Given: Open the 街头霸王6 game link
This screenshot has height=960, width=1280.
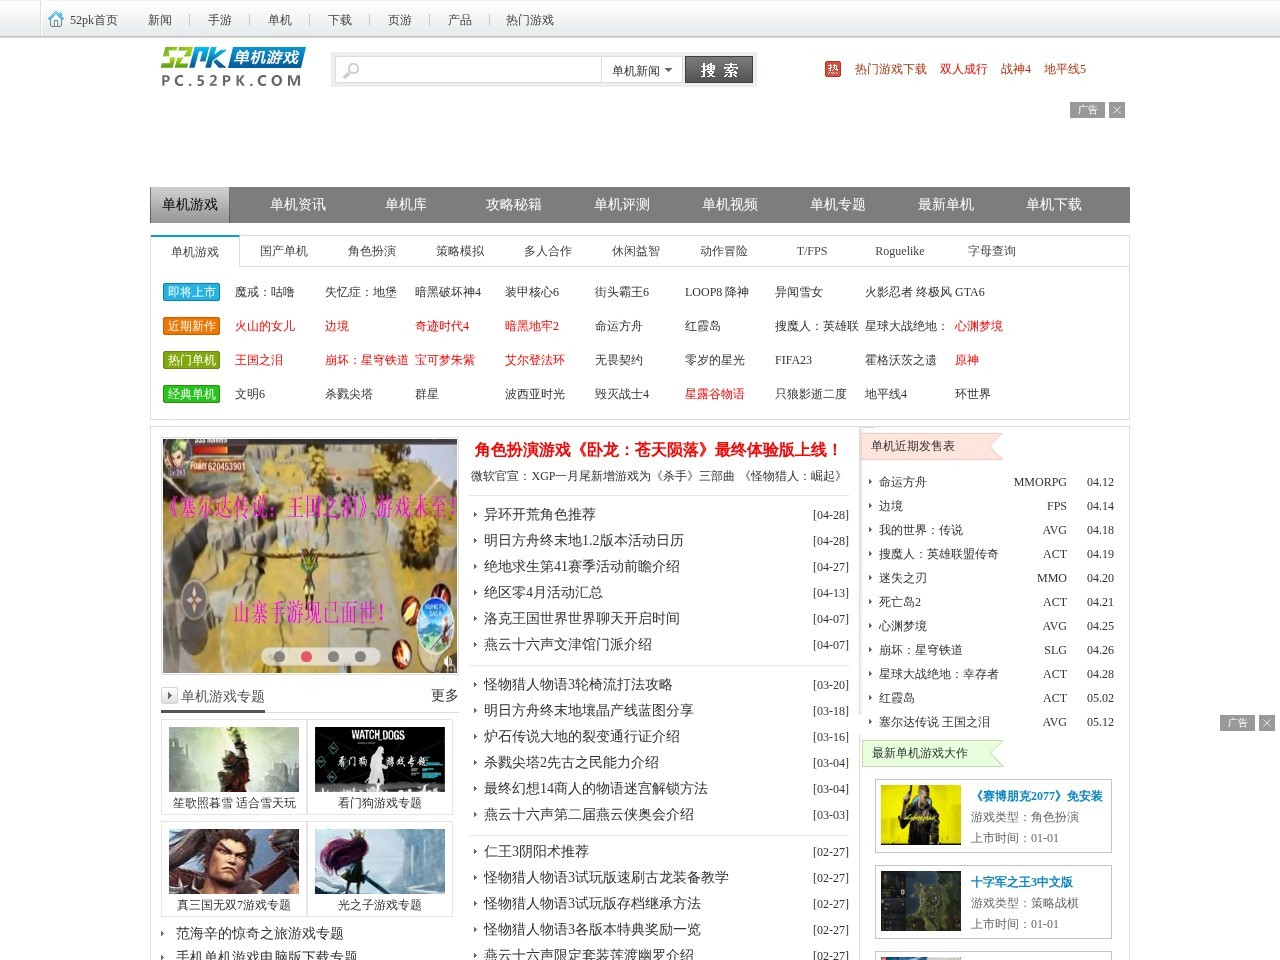Looking at the screenshot, I should 622,292.
